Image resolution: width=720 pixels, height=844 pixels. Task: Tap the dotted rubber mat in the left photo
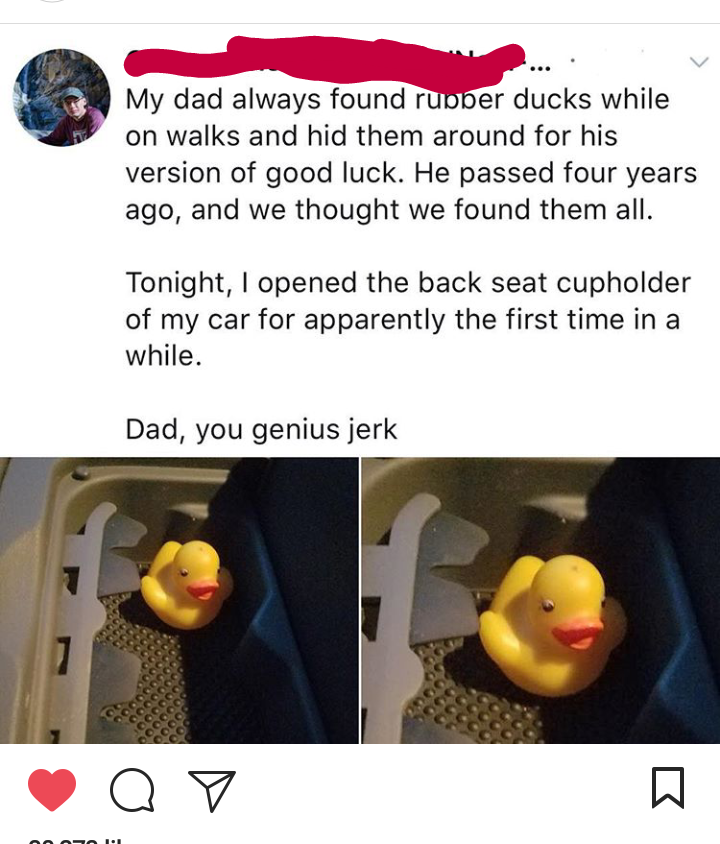click(x=143, y=673)
